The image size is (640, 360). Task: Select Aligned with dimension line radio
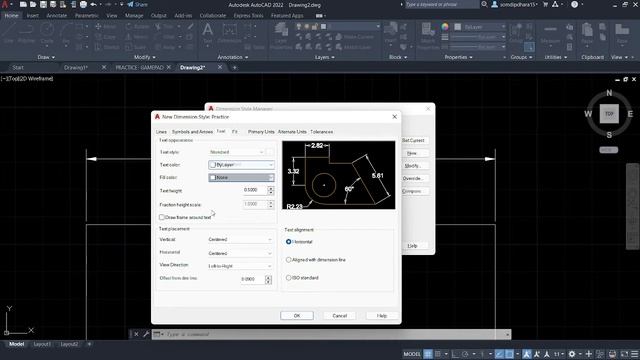pos(289,260)
